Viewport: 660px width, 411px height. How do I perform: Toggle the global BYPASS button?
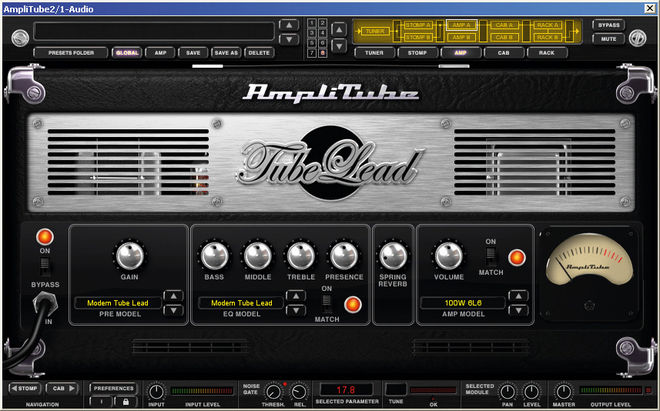(x=608, y=25)
